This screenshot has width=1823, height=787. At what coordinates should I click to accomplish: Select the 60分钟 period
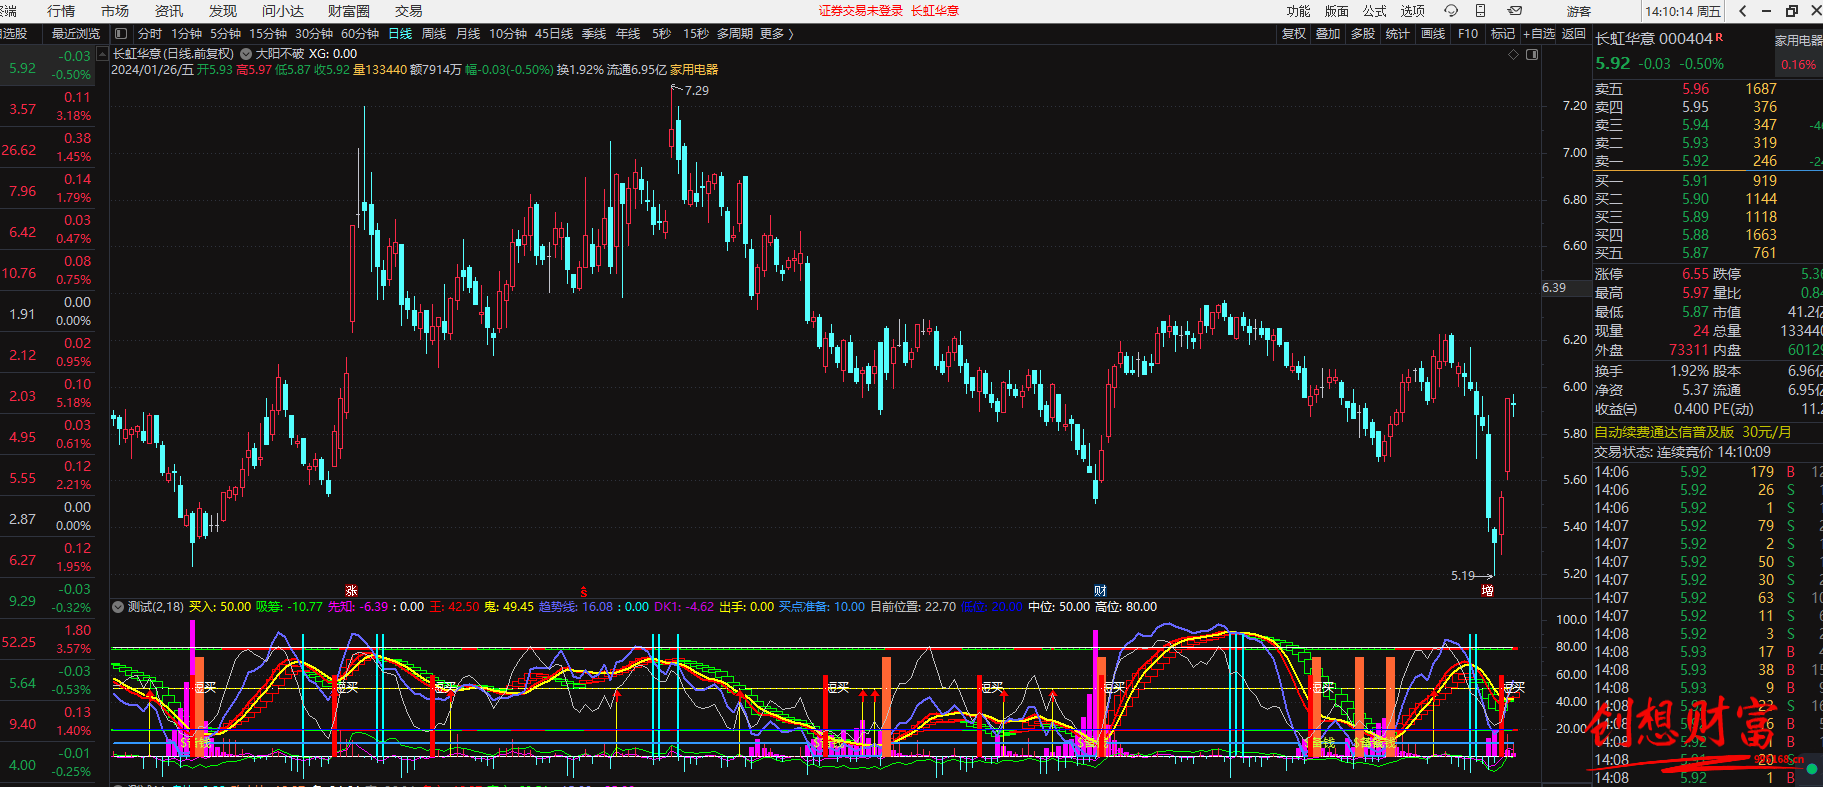[360, 34]
